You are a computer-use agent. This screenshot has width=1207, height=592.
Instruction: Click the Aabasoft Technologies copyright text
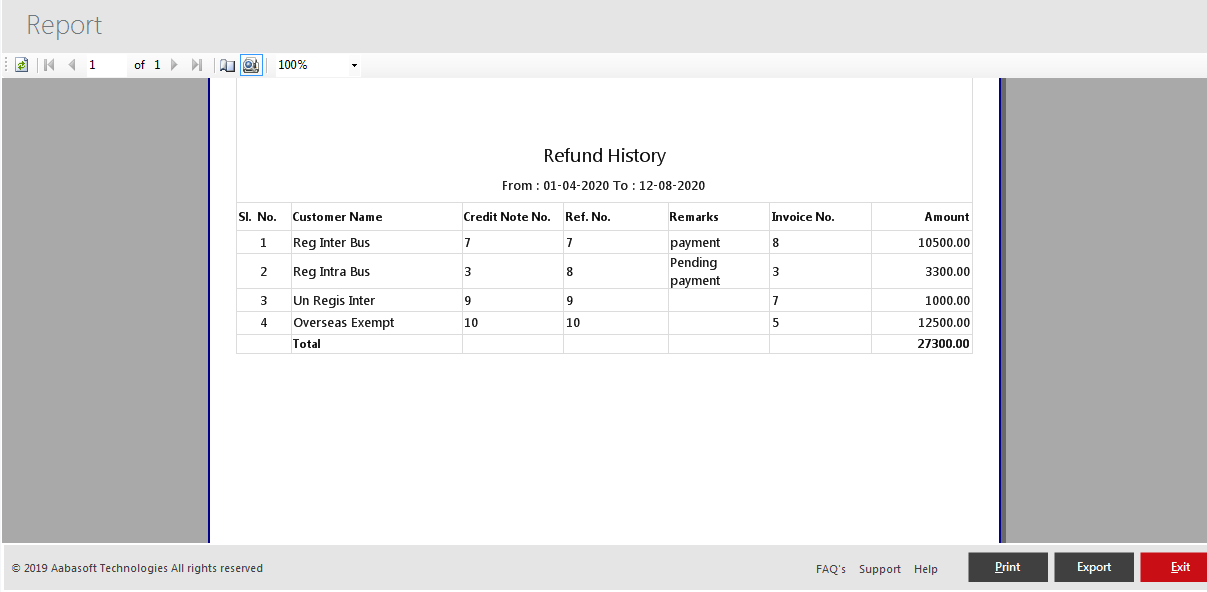[137, 568]
